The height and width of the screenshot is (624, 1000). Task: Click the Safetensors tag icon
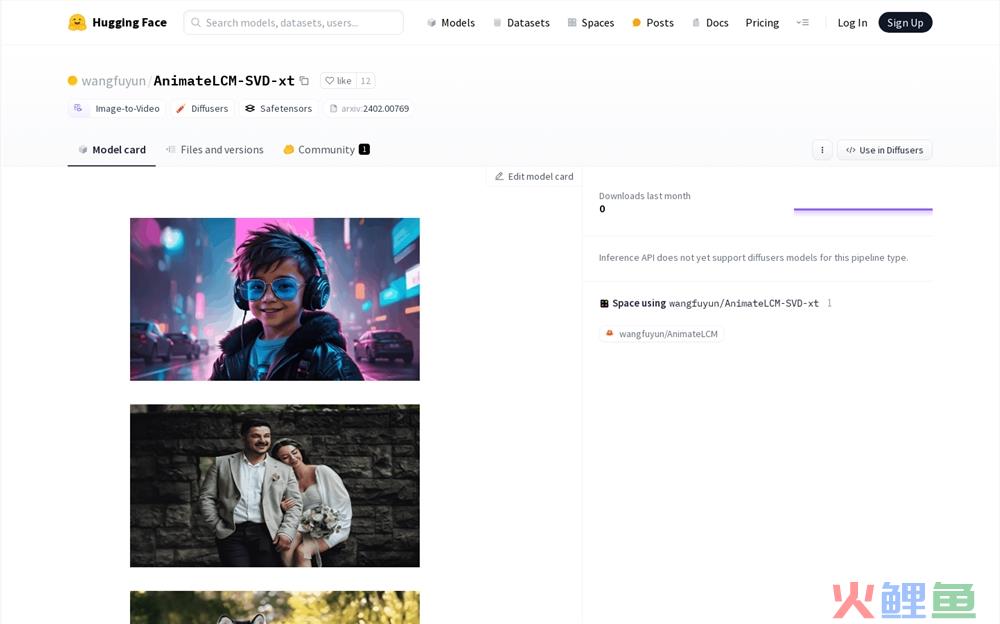tap(250, 108)
